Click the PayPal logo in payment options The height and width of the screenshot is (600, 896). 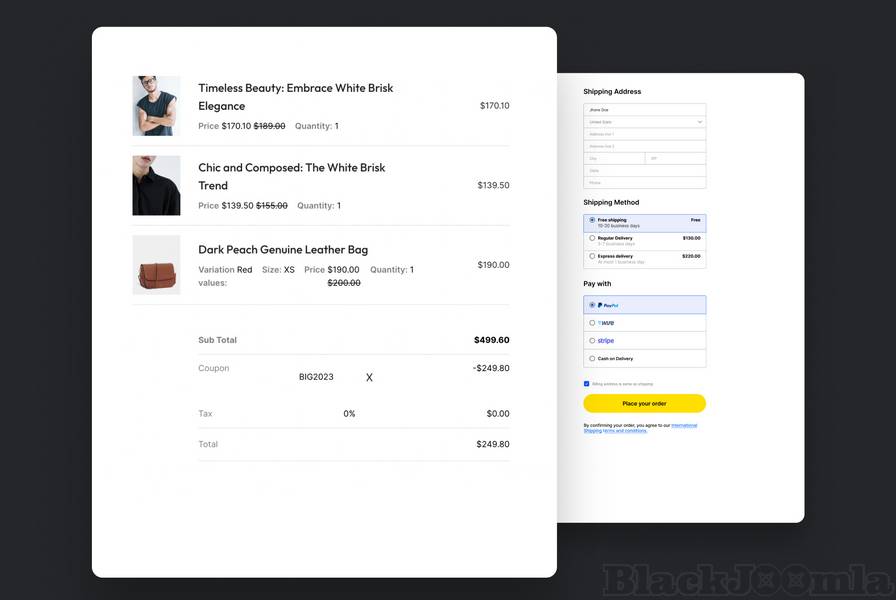(608, 305)
